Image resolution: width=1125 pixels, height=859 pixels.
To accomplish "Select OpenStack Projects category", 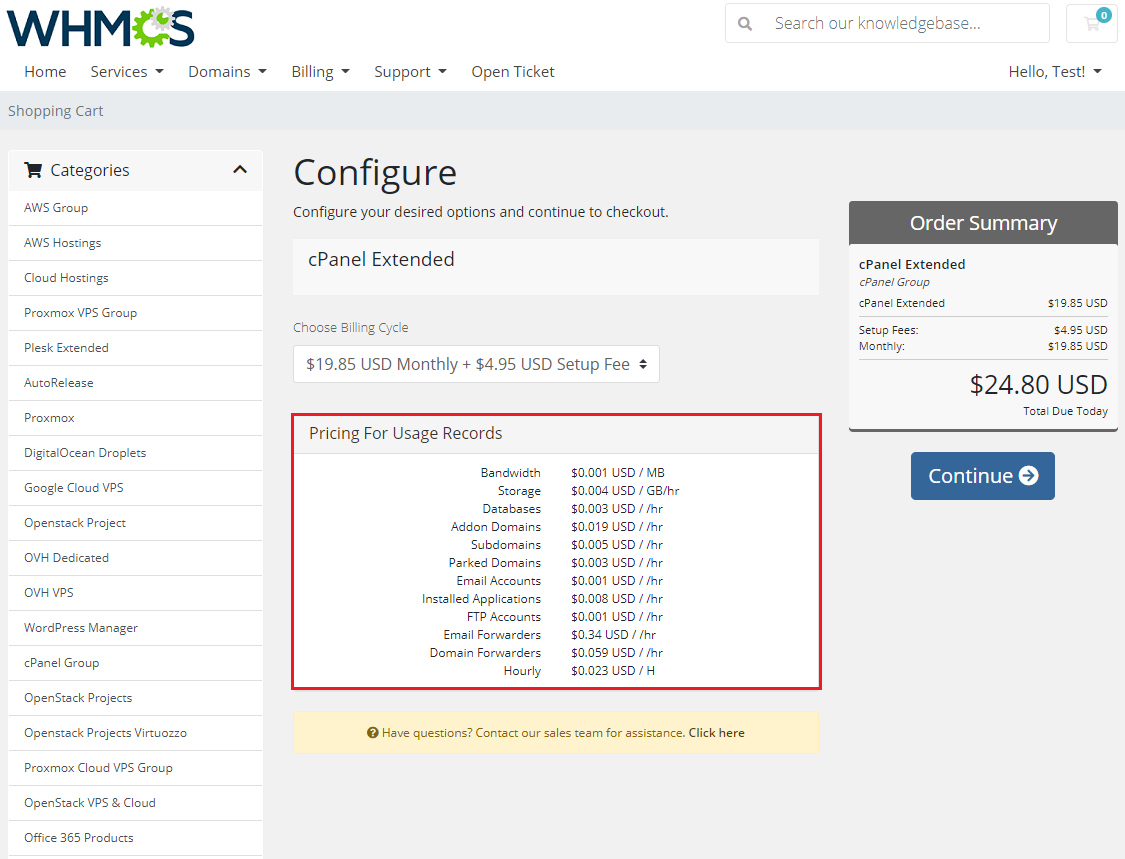I will coord(136,698).
